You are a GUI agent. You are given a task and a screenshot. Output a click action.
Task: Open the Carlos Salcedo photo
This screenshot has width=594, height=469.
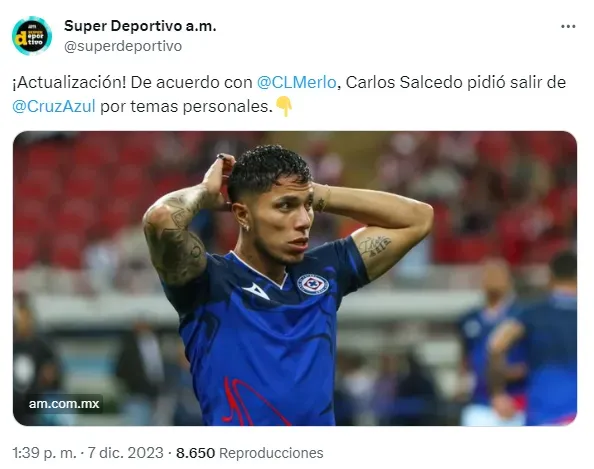295,278
